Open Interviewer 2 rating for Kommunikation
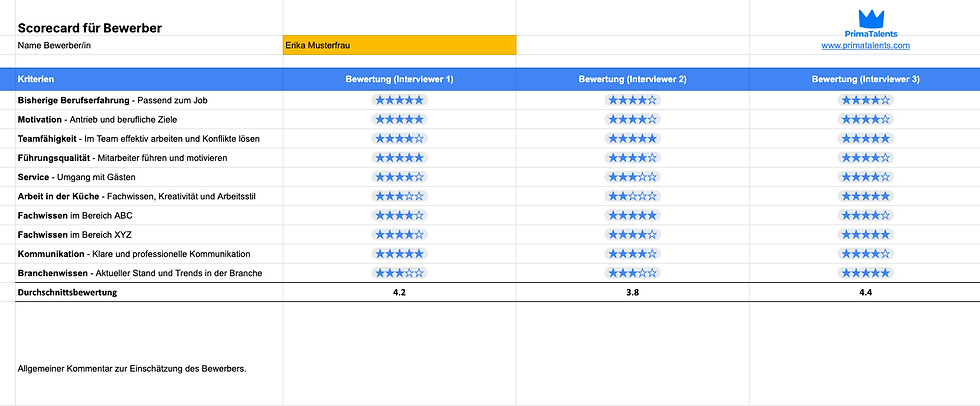980x406 pixels. [632, 254]
